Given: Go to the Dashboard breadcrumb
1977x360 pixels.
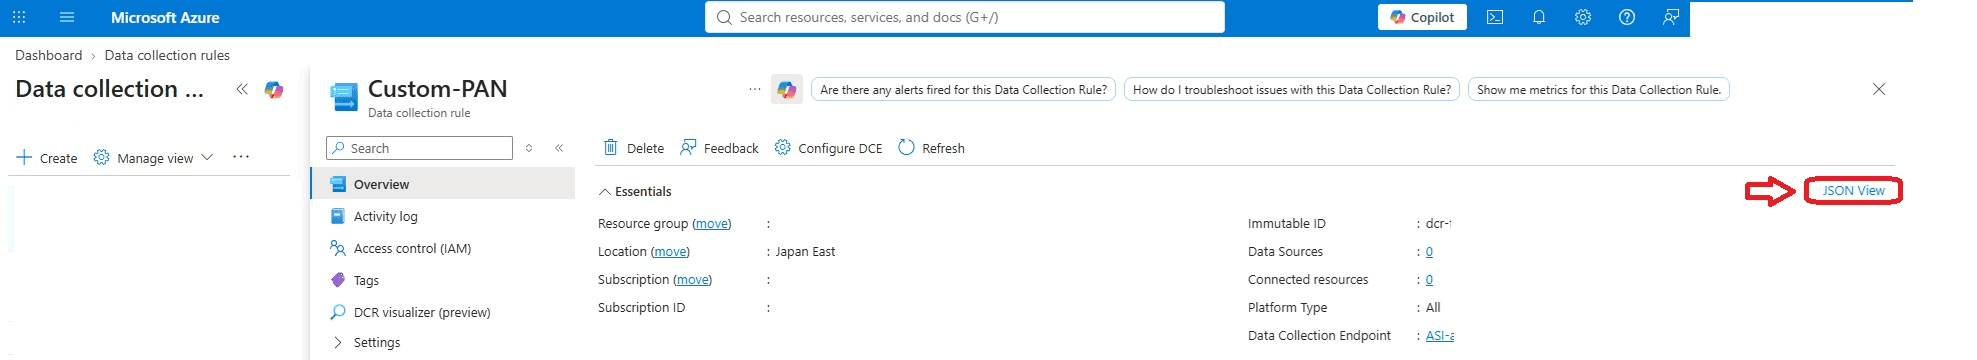Looking at the screenshot, I should (x=49, y=55).
